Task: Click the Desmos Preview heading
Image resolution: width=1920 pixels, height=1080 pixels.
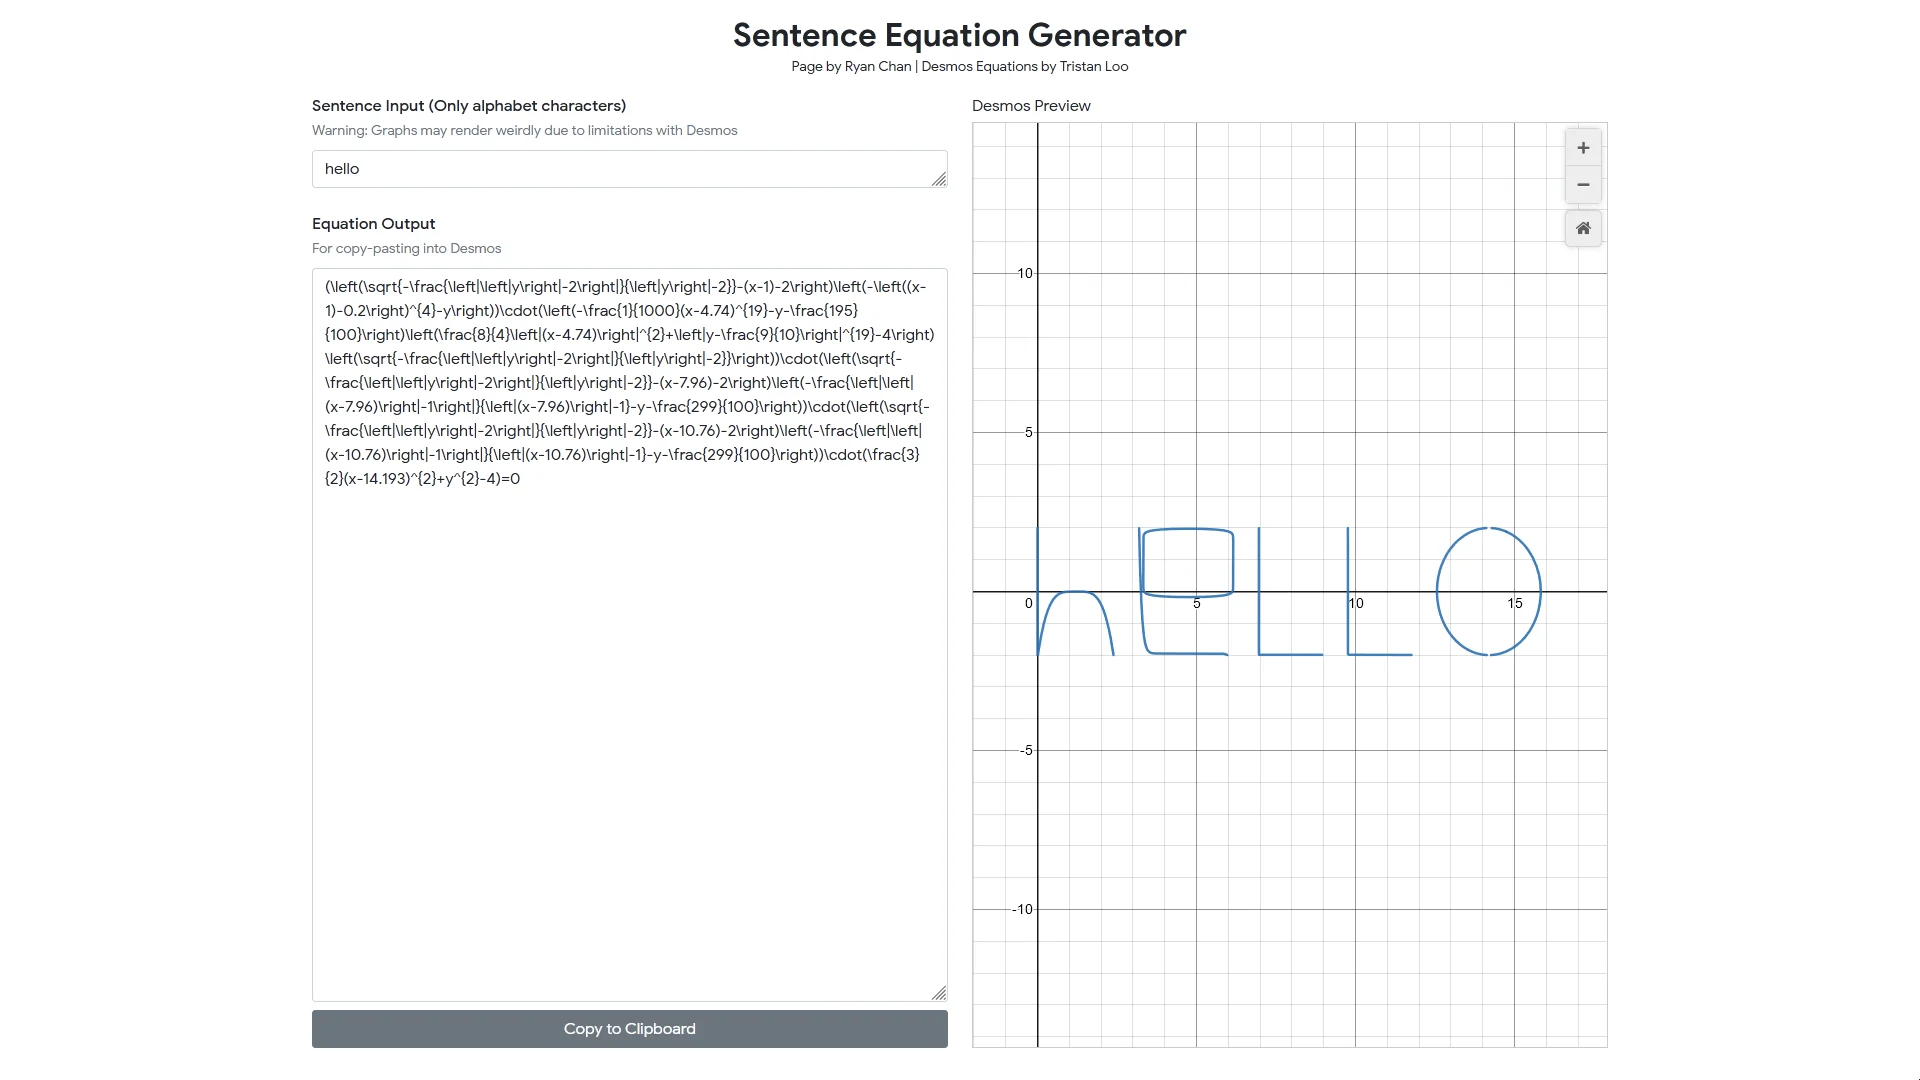Action: click(1031, 105)
